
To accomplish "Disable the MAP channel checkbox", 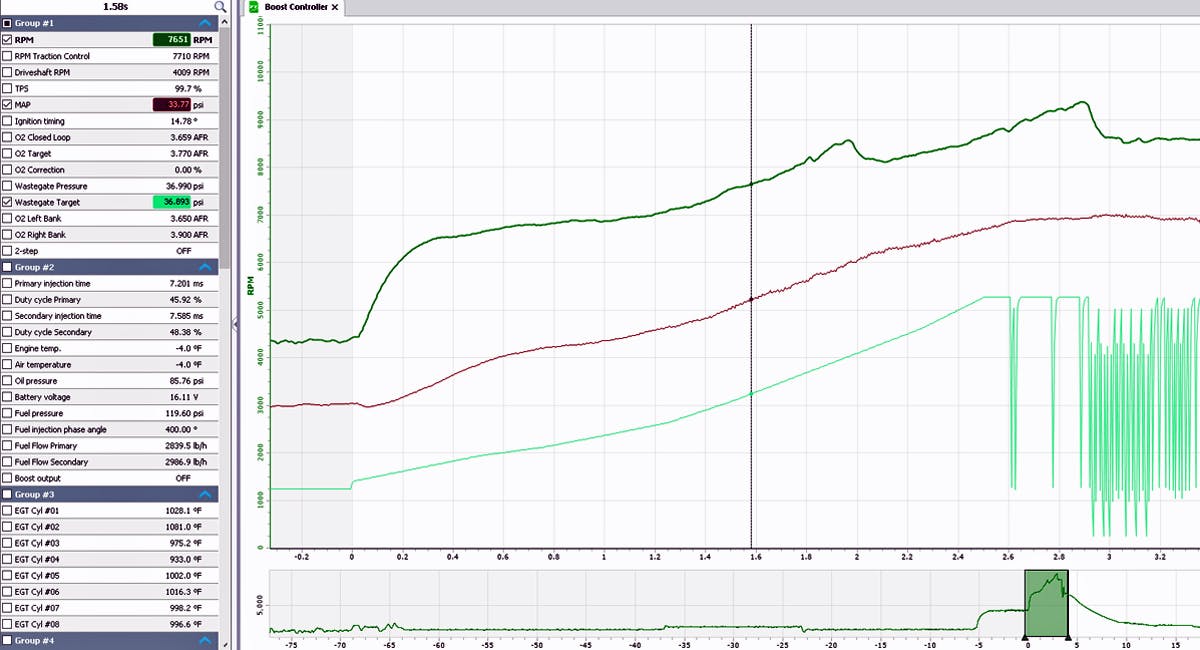I will click(x=8, y=105).
